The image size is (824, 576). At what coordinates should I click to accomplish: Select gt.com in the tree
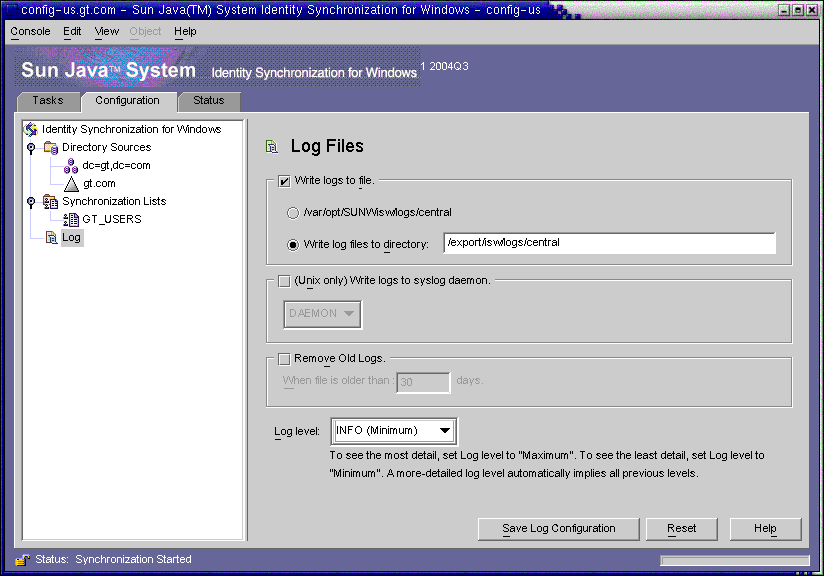[x=99, y=184]
